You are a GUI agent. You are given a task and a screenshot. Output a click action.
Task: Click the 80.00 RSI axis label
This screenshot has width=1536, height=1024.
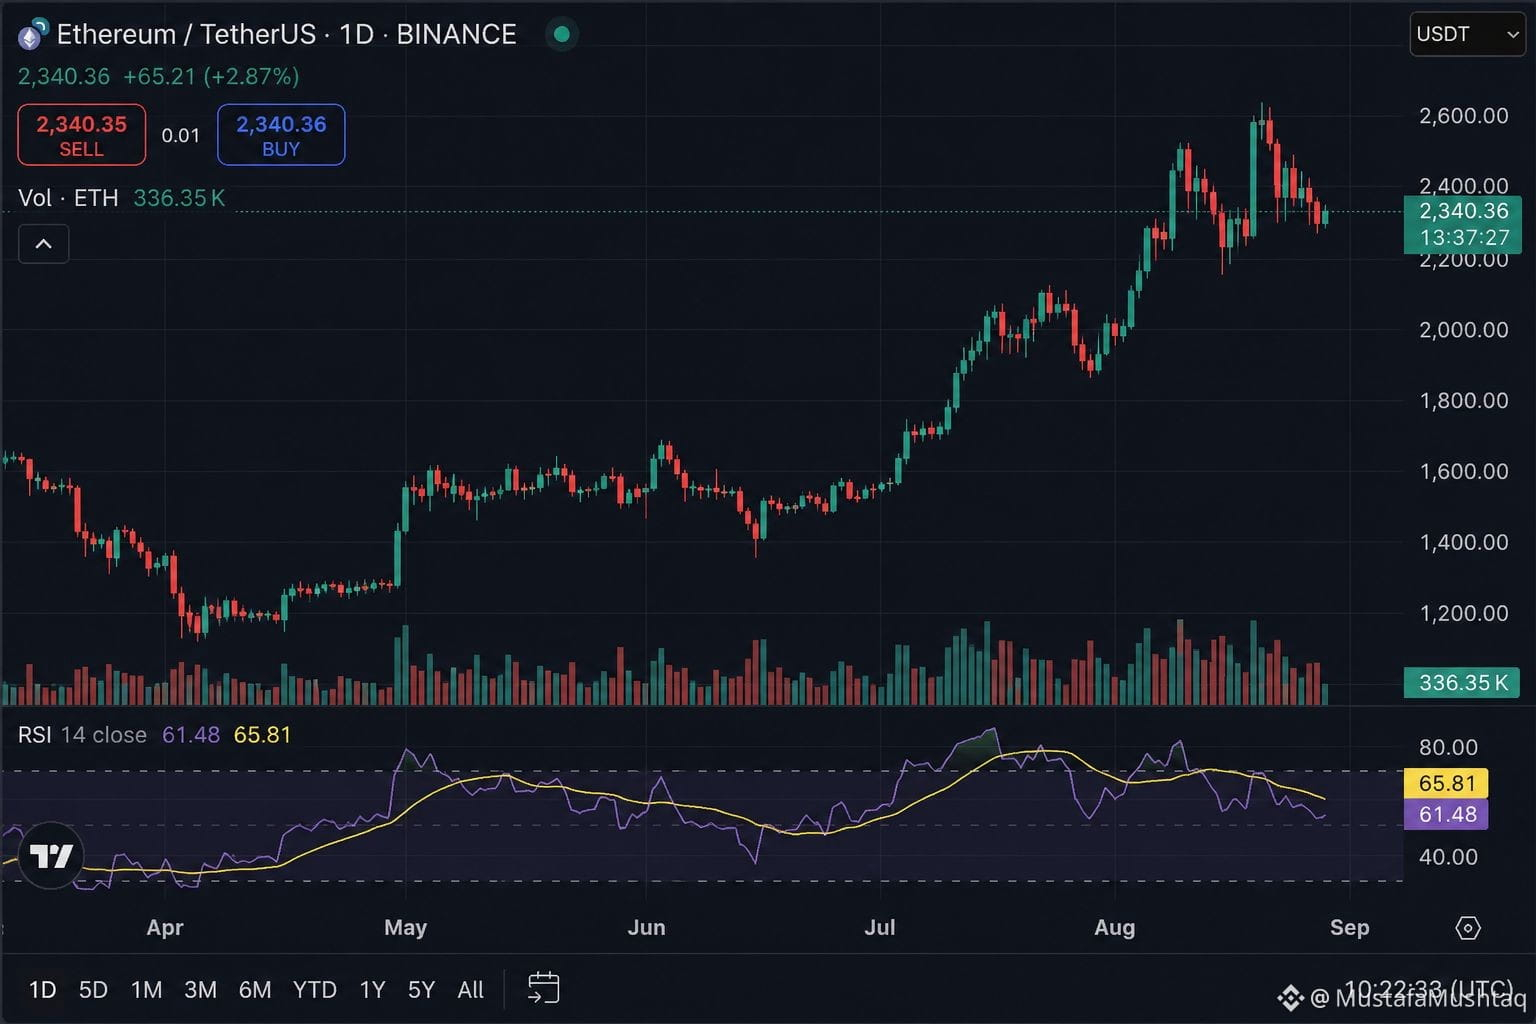coord(1448,747)
